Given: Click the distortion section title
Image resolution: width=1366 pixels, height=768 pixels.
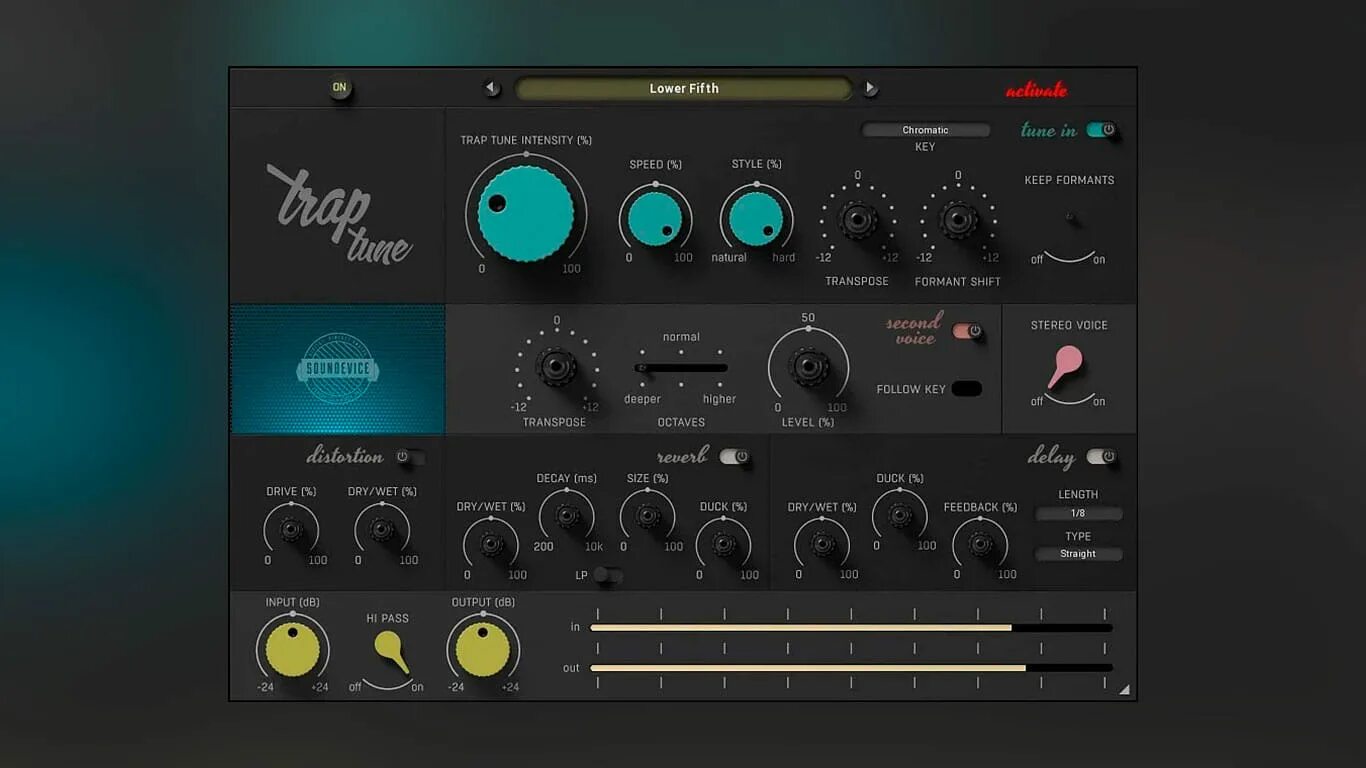Looking at the screenshot, I should tap(345, 456).
